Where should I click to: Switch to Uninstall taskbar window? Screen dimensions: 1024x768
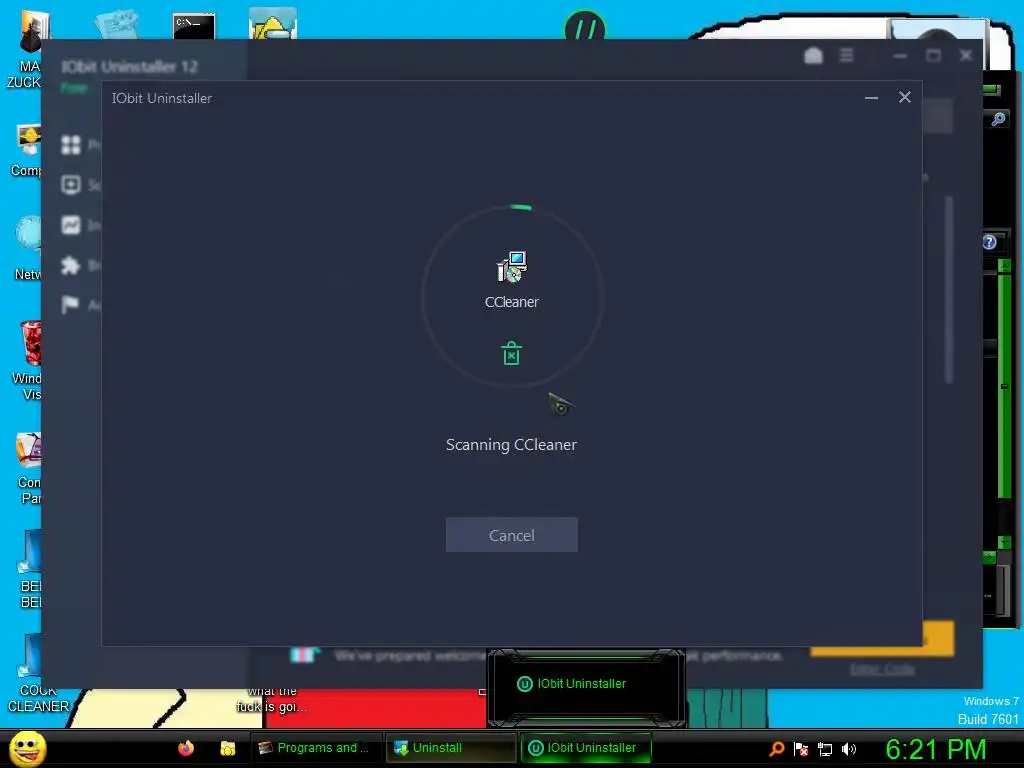451,748
